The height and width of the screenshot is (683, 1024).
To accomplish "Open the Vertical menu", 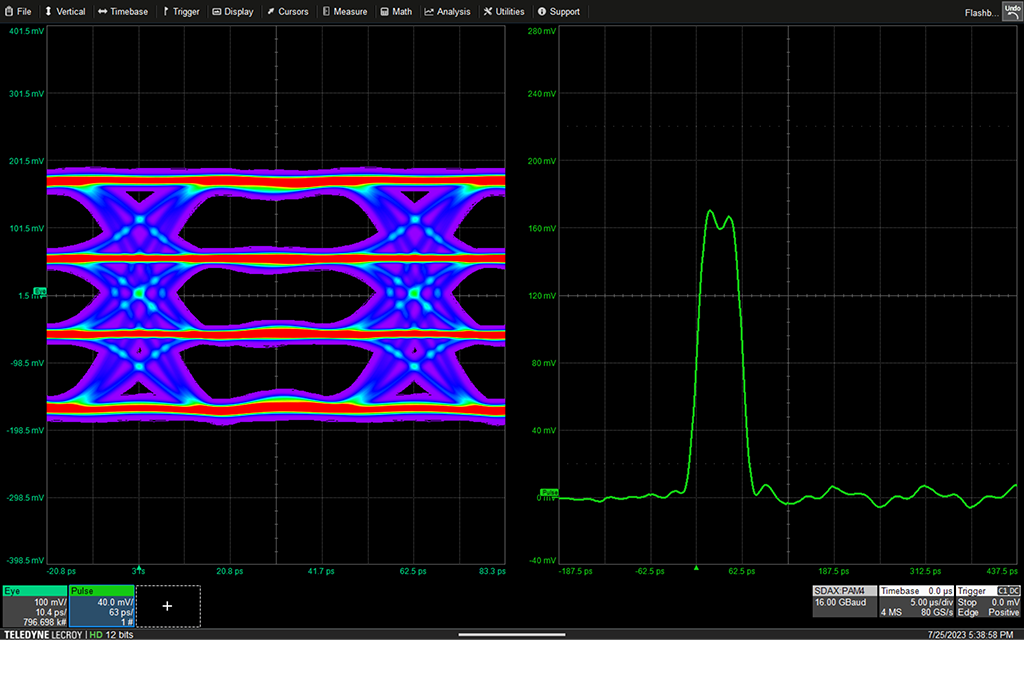I will pyautogui.click(x=64, y=11).
